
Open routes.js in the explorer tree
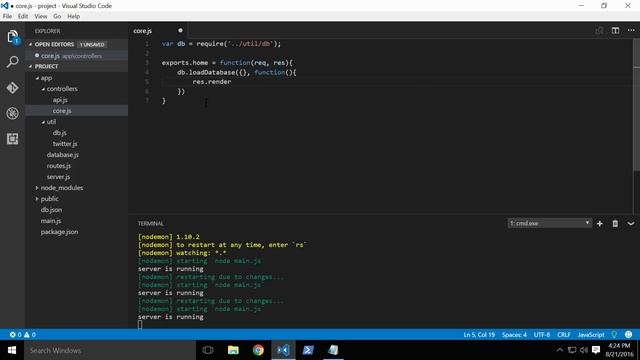coord(59,166)
